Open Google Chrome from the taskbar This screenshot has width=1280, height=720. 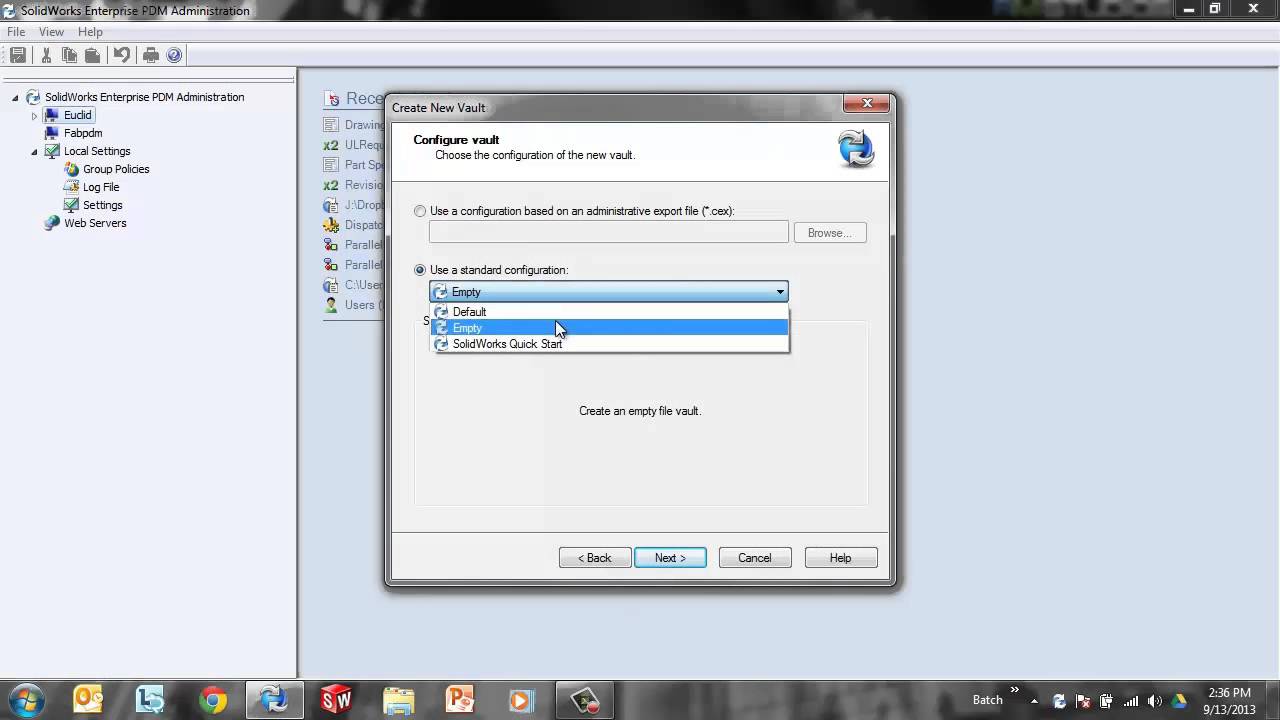pos(212,700)
